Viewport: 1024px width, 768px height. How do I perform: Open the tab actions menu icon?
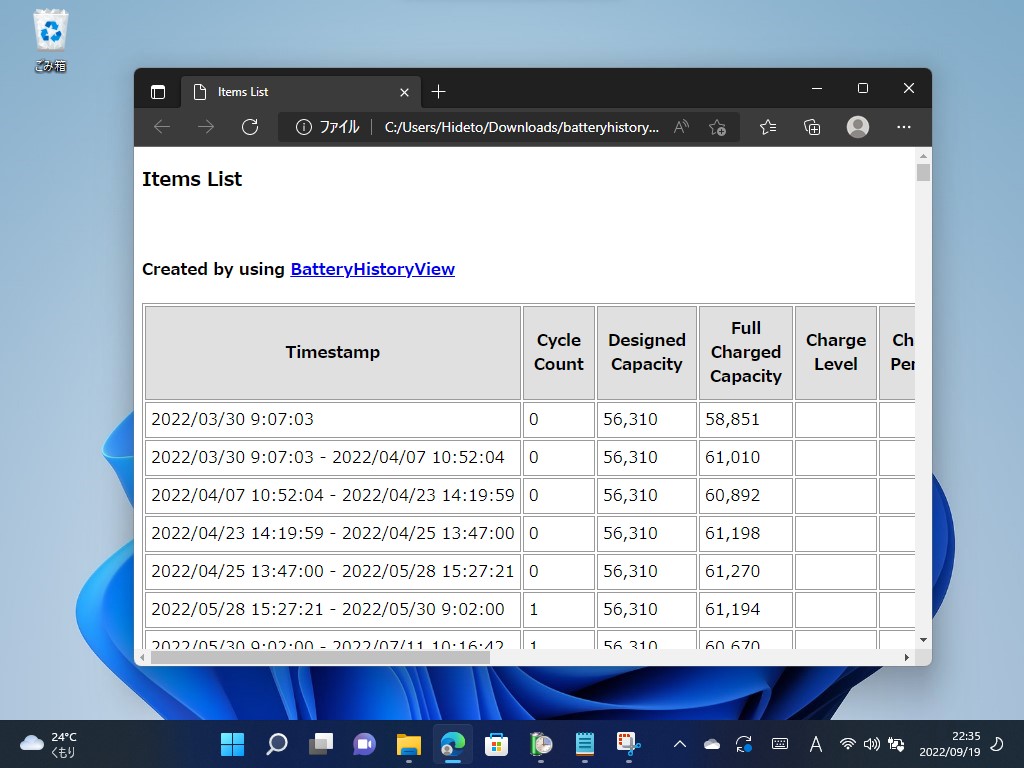pyautogui.click(x=158, y=92)
